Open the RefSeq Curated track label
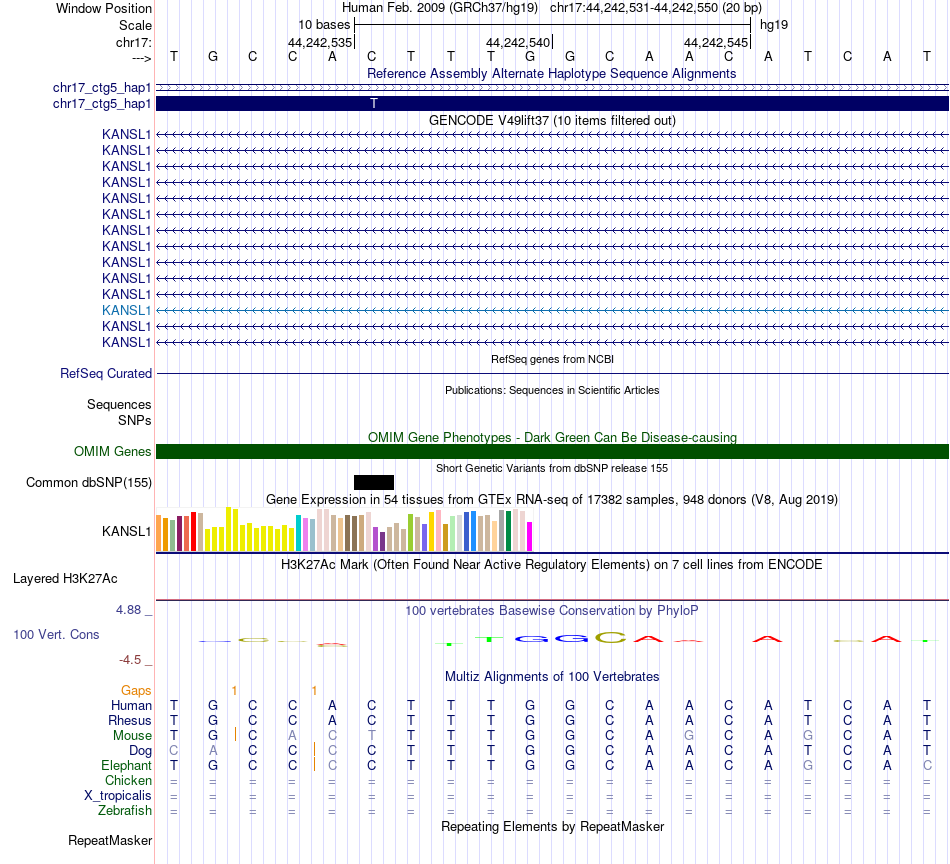950x864 pixels. pos(105,373)
